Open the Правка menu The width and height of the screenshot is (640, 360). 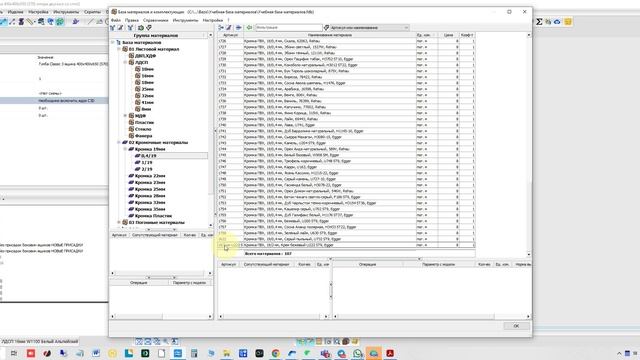click(x=132, y=20)
